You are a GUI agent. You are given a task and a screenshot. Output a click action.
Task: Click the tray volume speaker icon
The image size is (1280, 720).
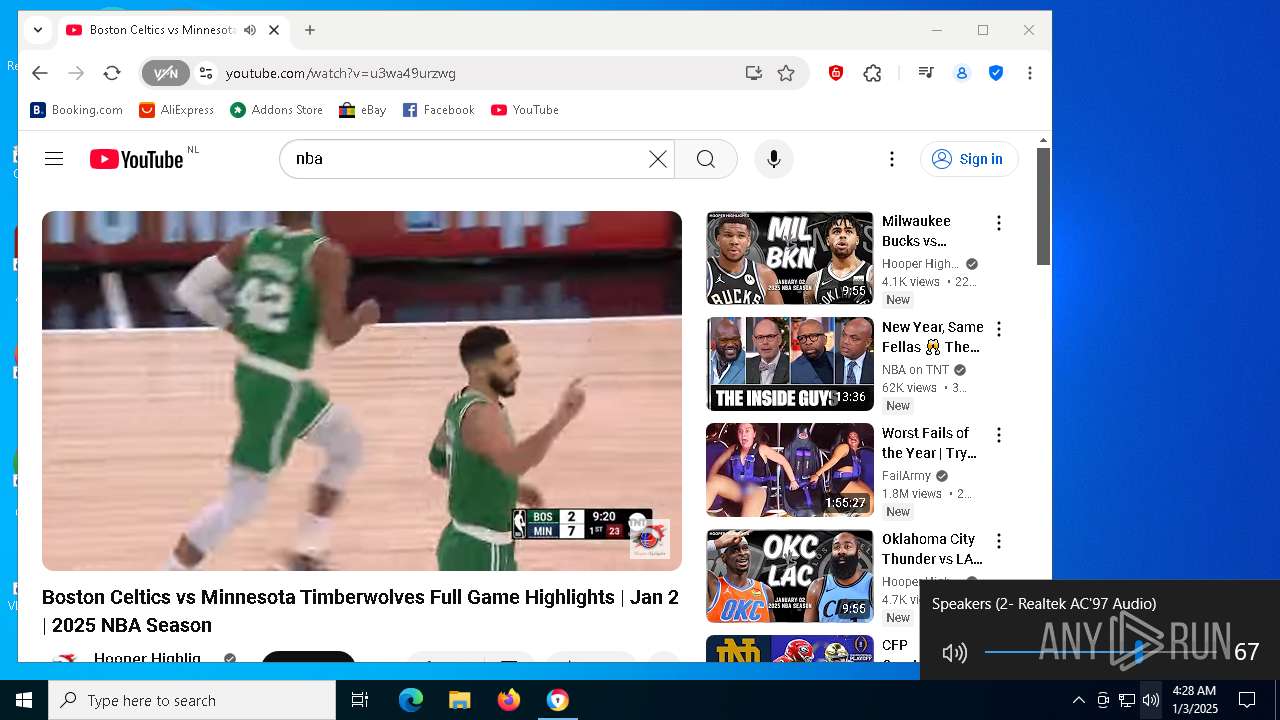(1150, 700)
